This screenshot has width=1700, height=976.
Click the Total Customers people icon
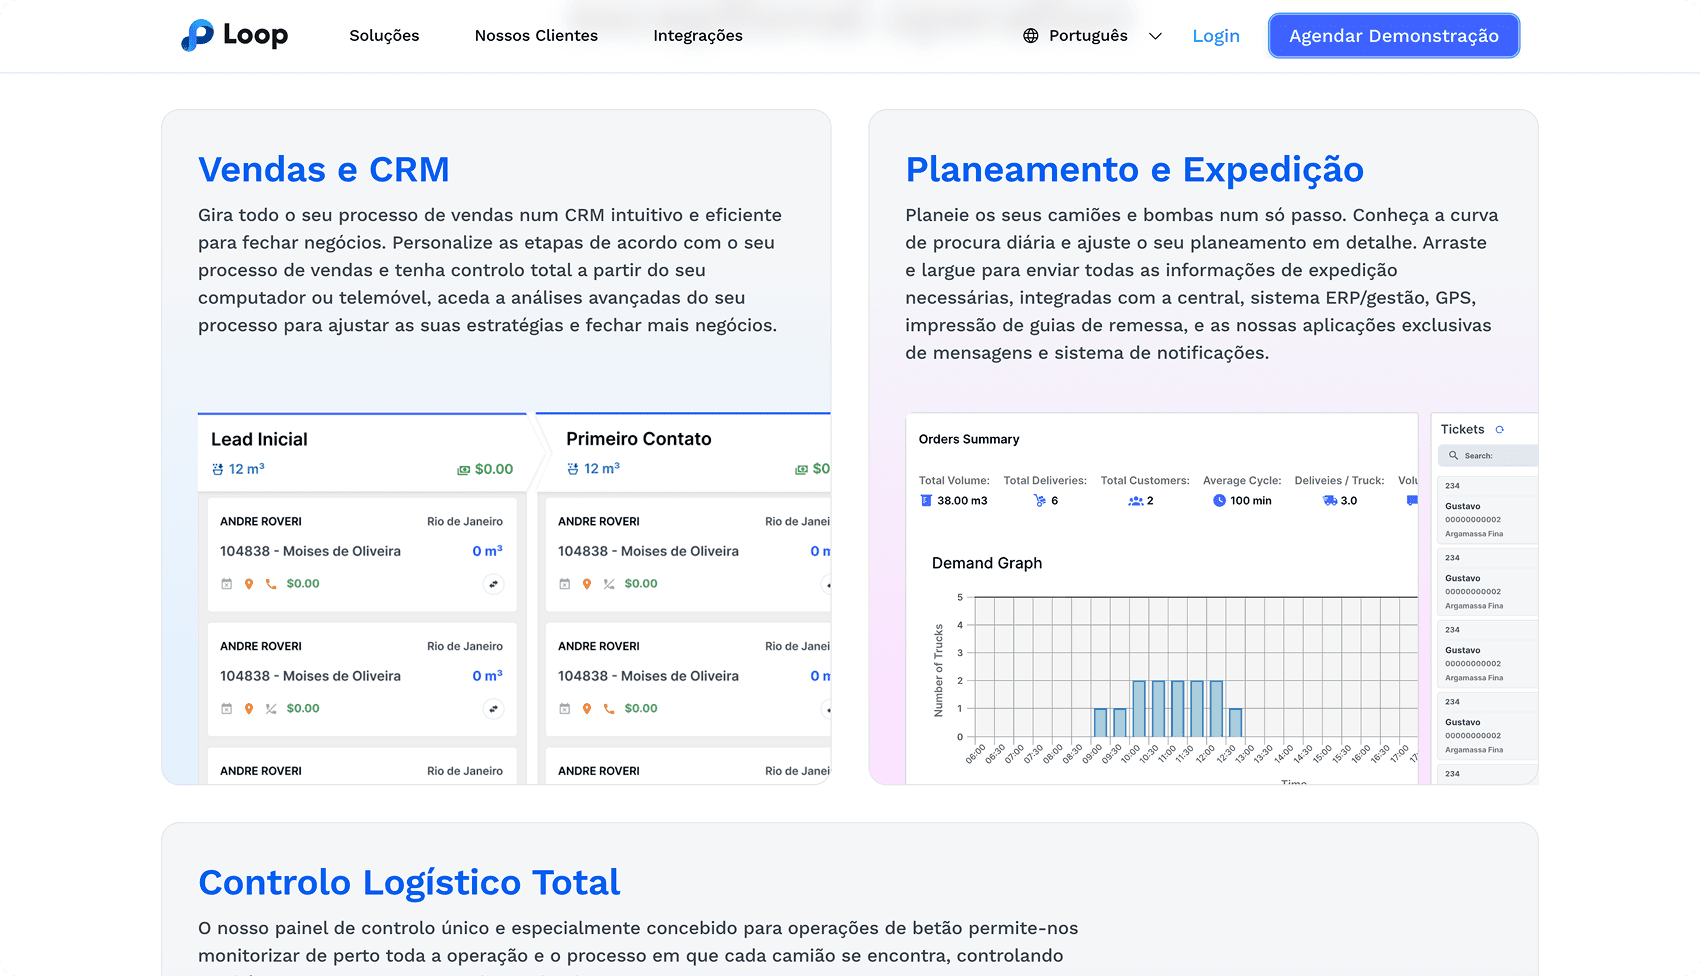click(x=1135, y=501)
